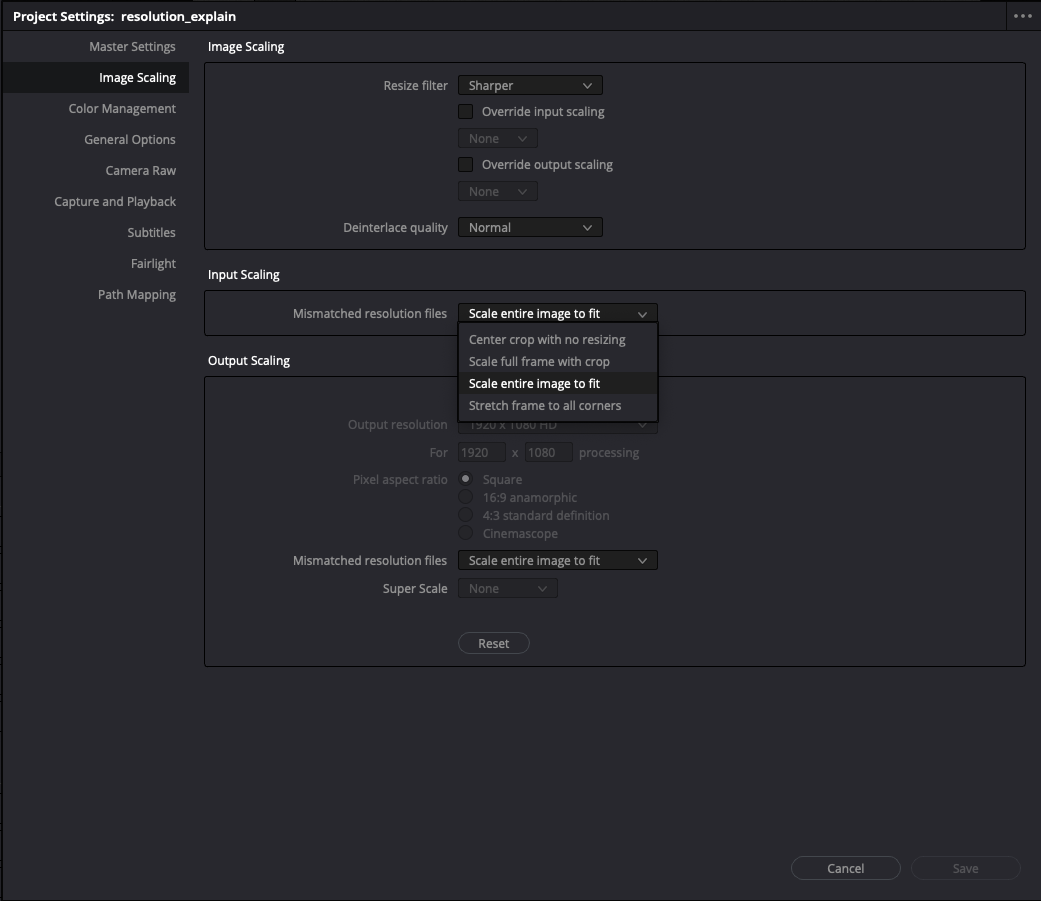The width and height of the screenshot is (1041, 901).
Task: Select Scale full frame with crop
Action: (539, 362)
